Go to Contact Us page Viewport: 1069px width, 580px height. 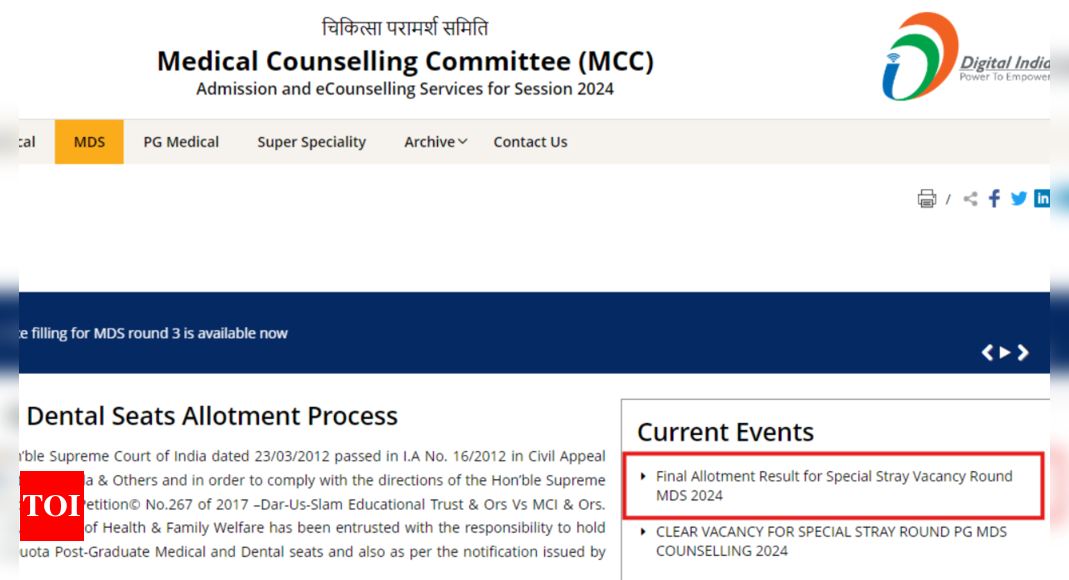pyautogui.click(x=530, y=142)
